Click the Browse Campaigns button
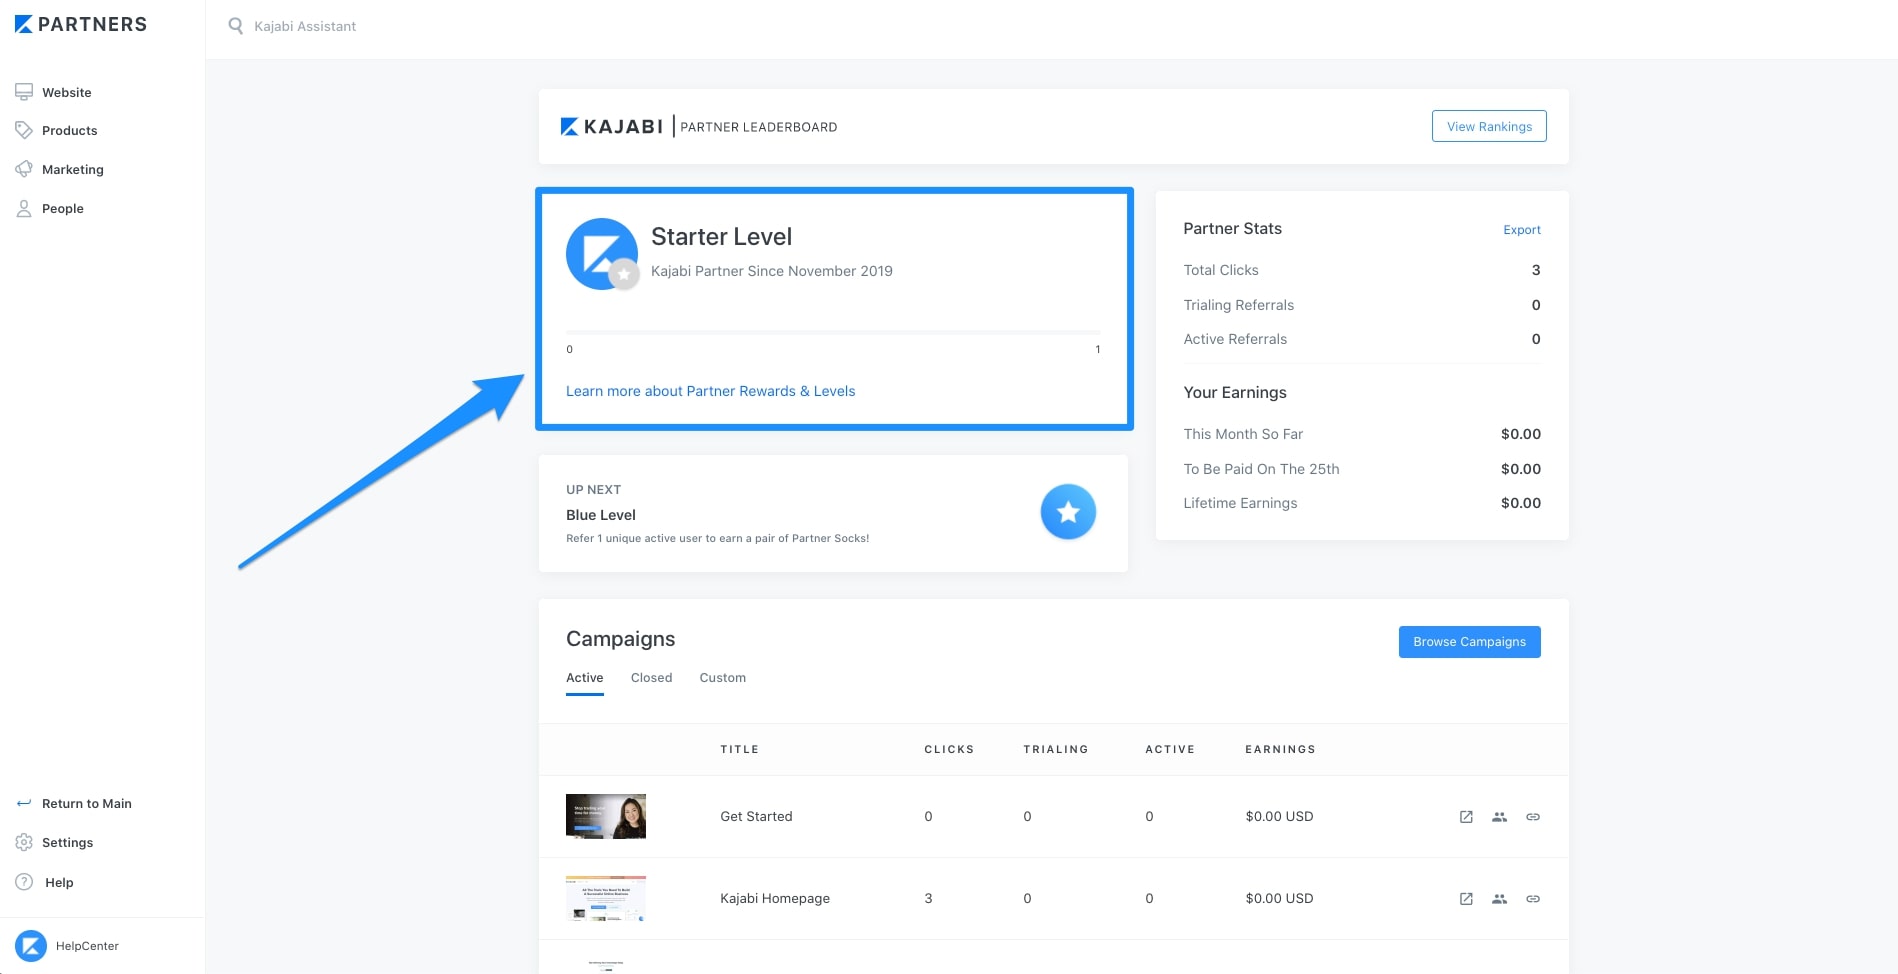1898x974 pixels. [x=1469, y=642]
